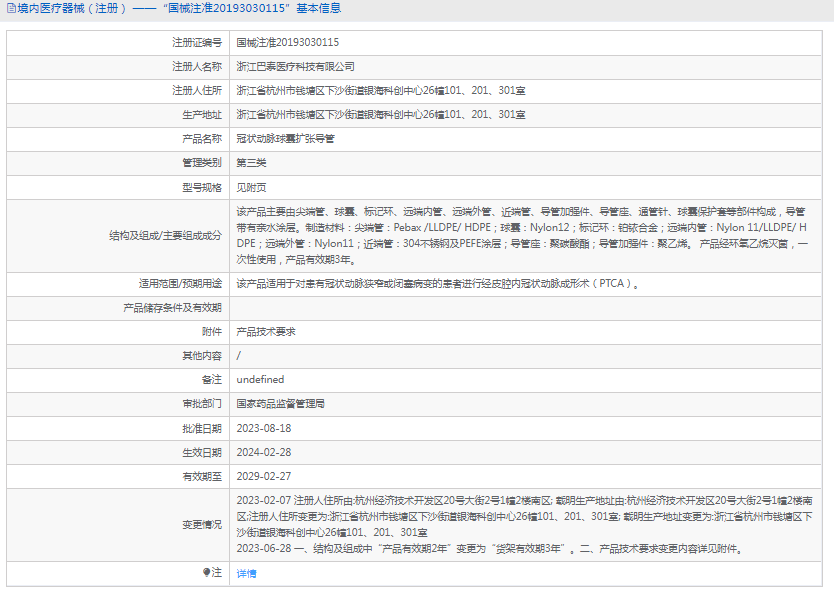Click the 批准日期 label

click(202, 428)
